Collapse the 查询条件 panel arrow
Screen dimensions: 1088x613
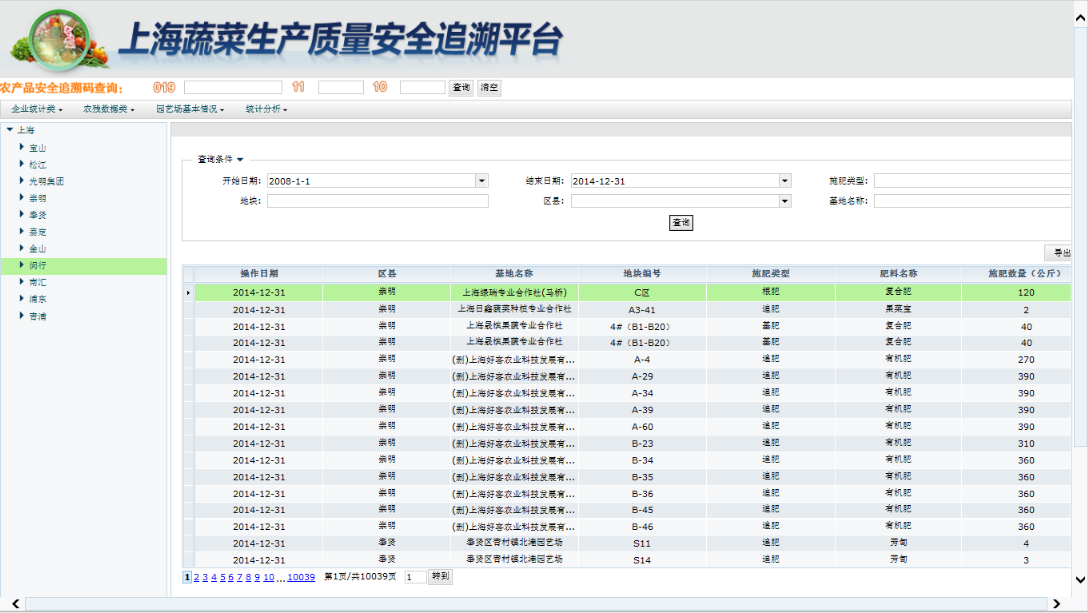pos(240,159)
